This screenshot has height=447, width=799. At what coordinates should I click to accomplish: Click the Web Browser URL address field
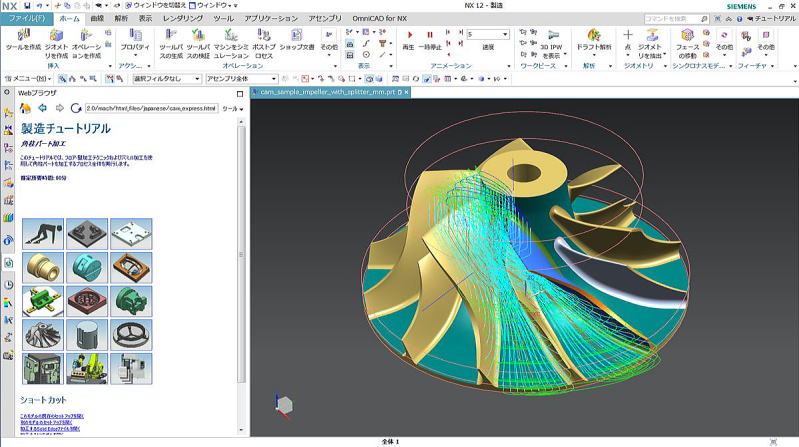151,108
